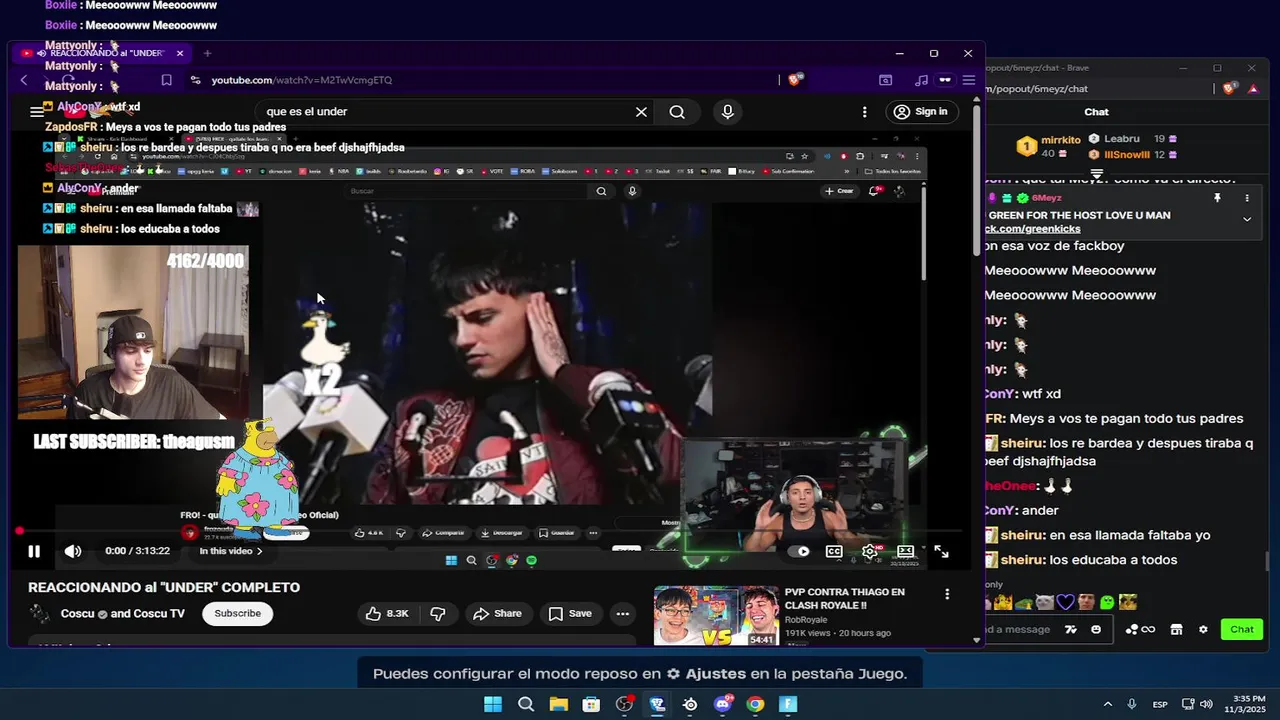1280x720 pixels.
Task: Close the REACCIONANDO al UNDER tab
Action: point(180,53)
